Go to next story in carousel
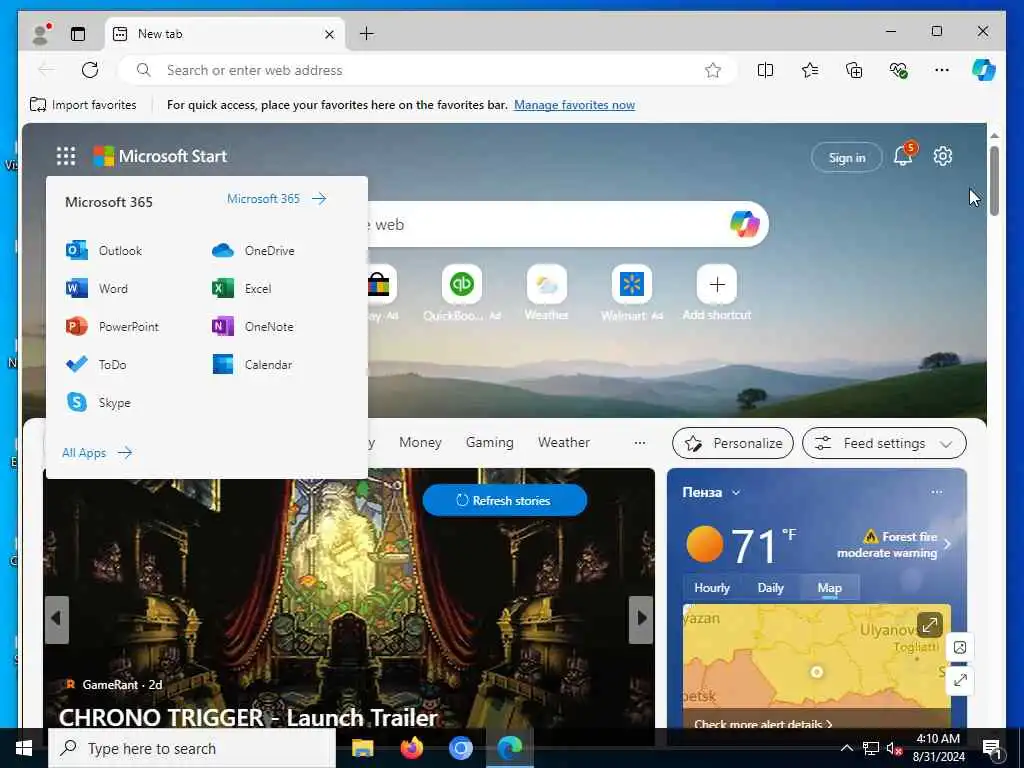This screenshot has width=1024, height=768. [x=641, y=619]
